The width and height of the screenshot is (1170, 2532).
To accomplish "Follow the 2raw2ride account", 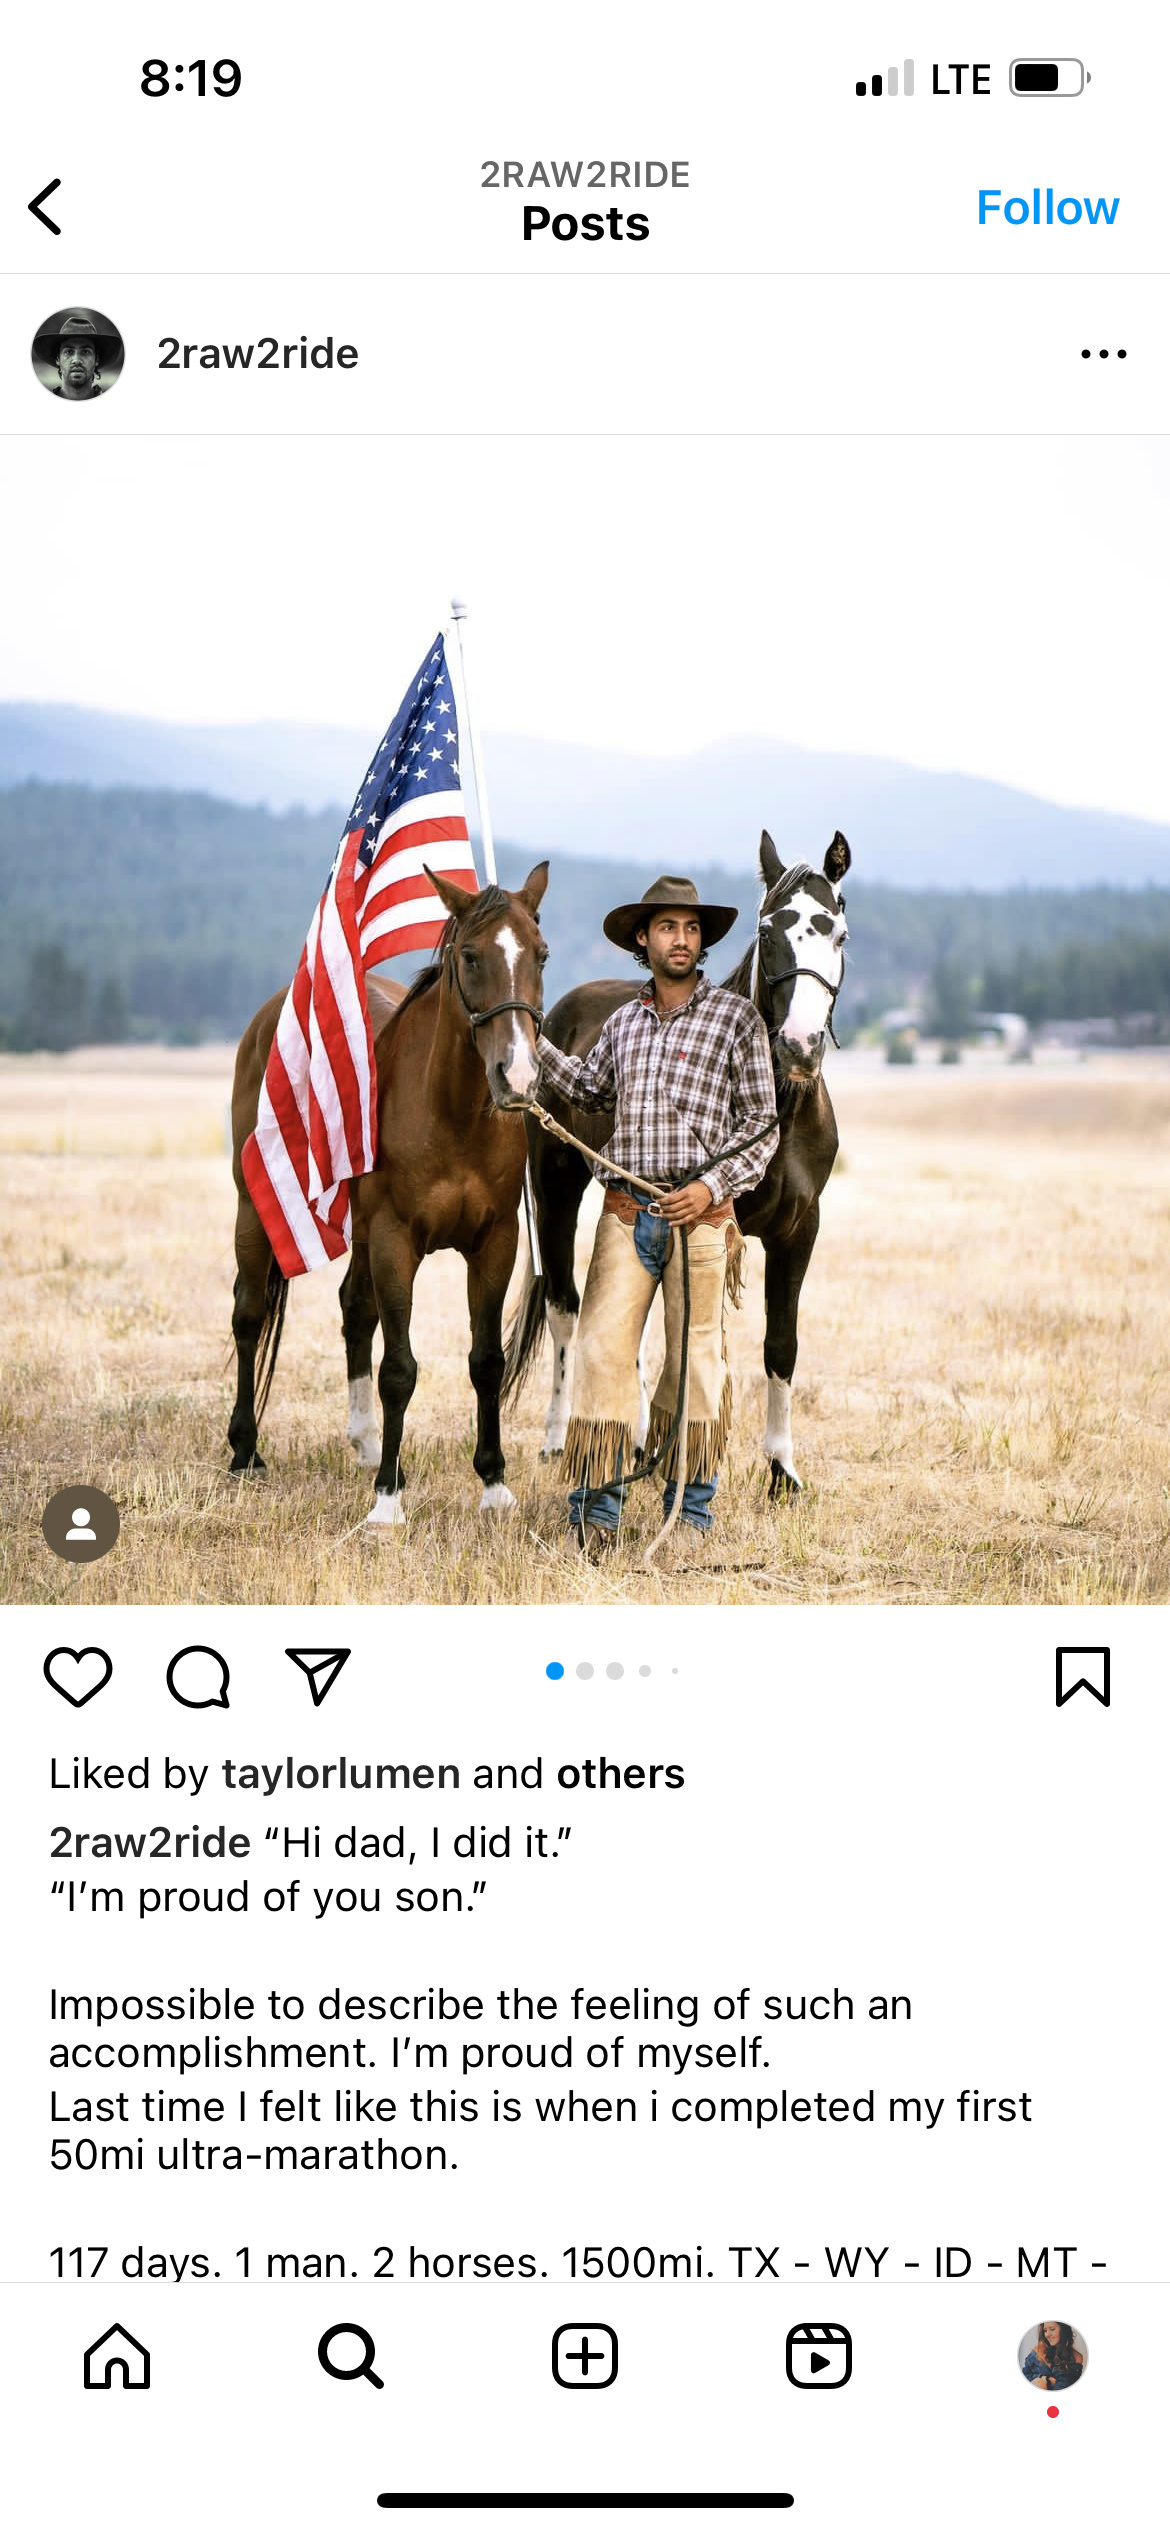I will pyautogui.click(x=1047, y=207).
